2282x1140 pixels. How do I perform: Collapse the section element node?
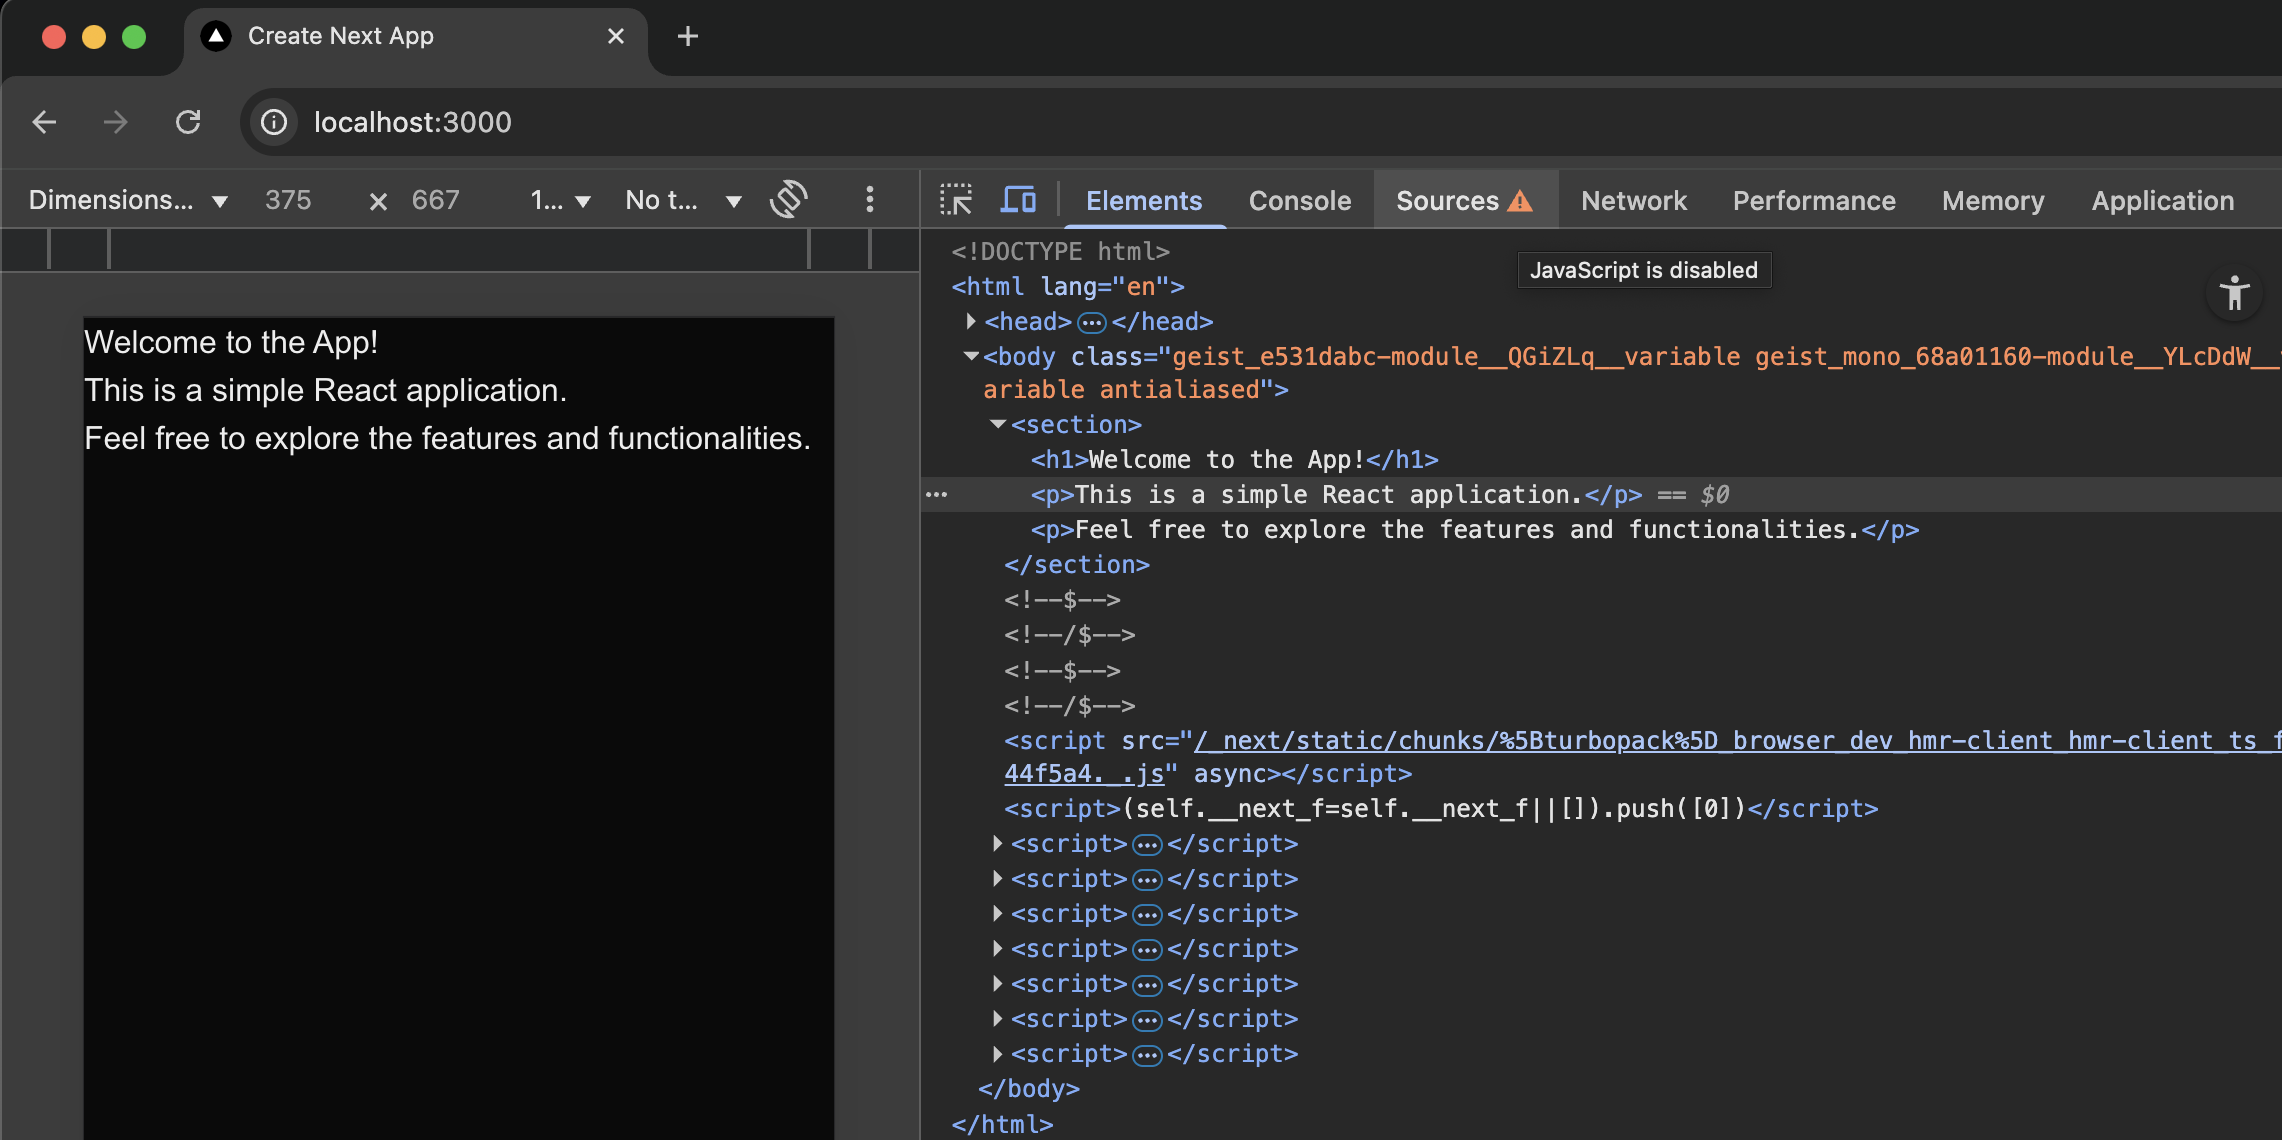coord(997,424)
